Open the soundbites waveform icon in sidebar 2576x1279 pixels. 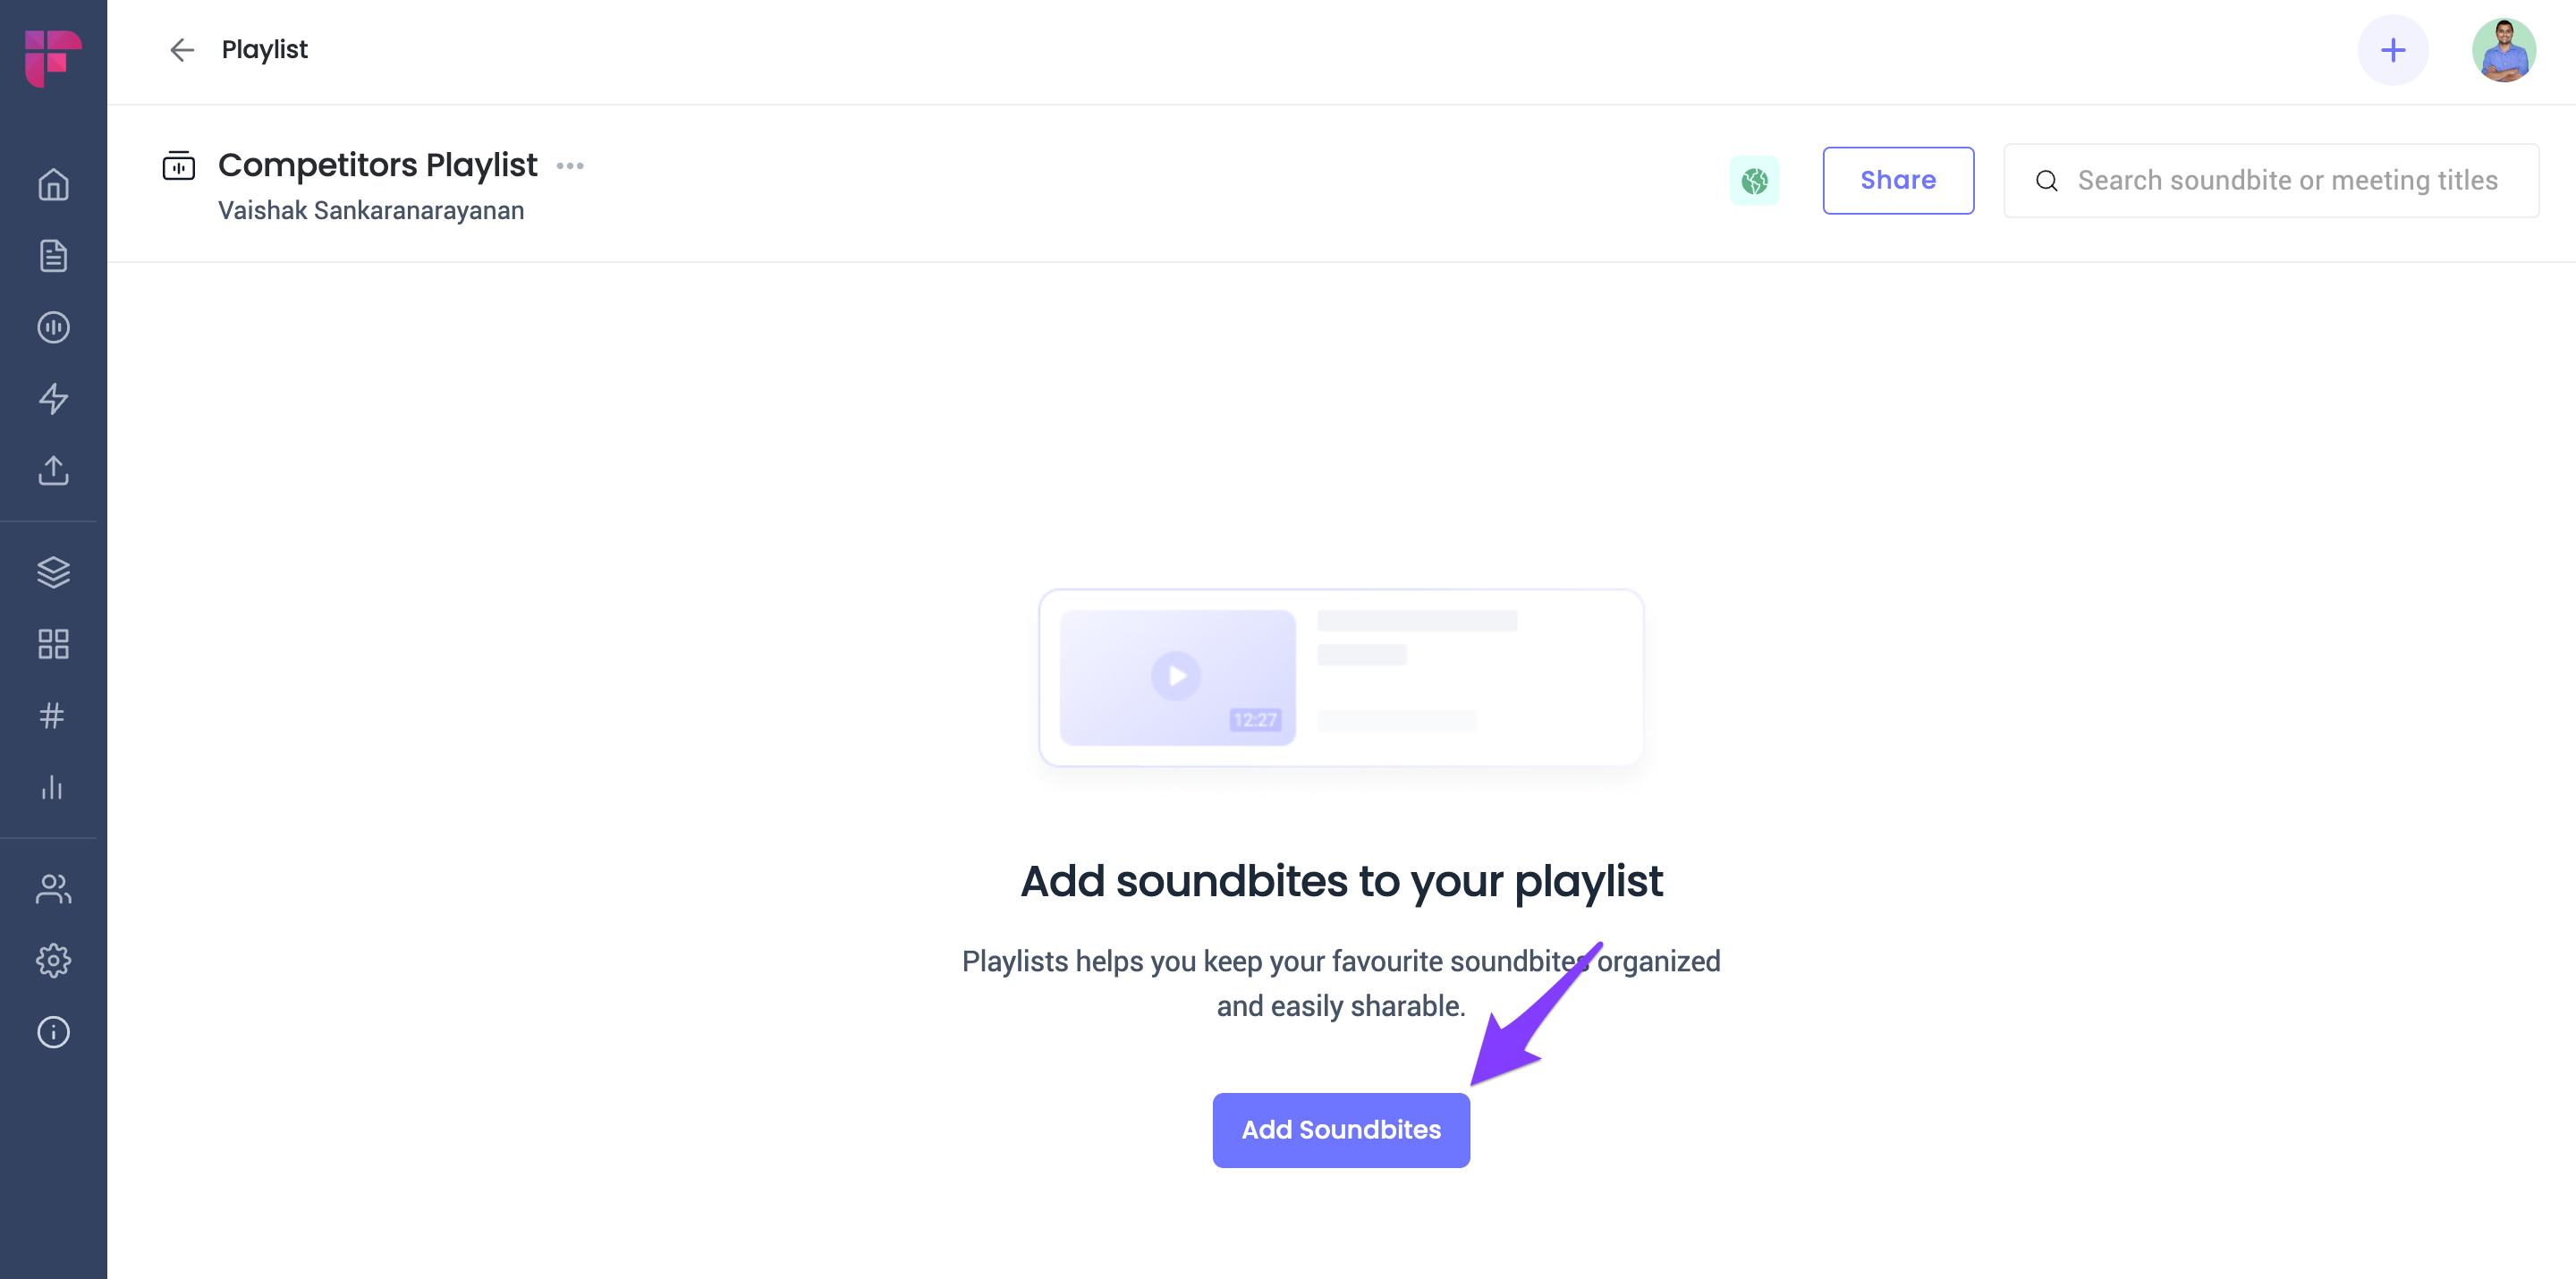[53, 327]
